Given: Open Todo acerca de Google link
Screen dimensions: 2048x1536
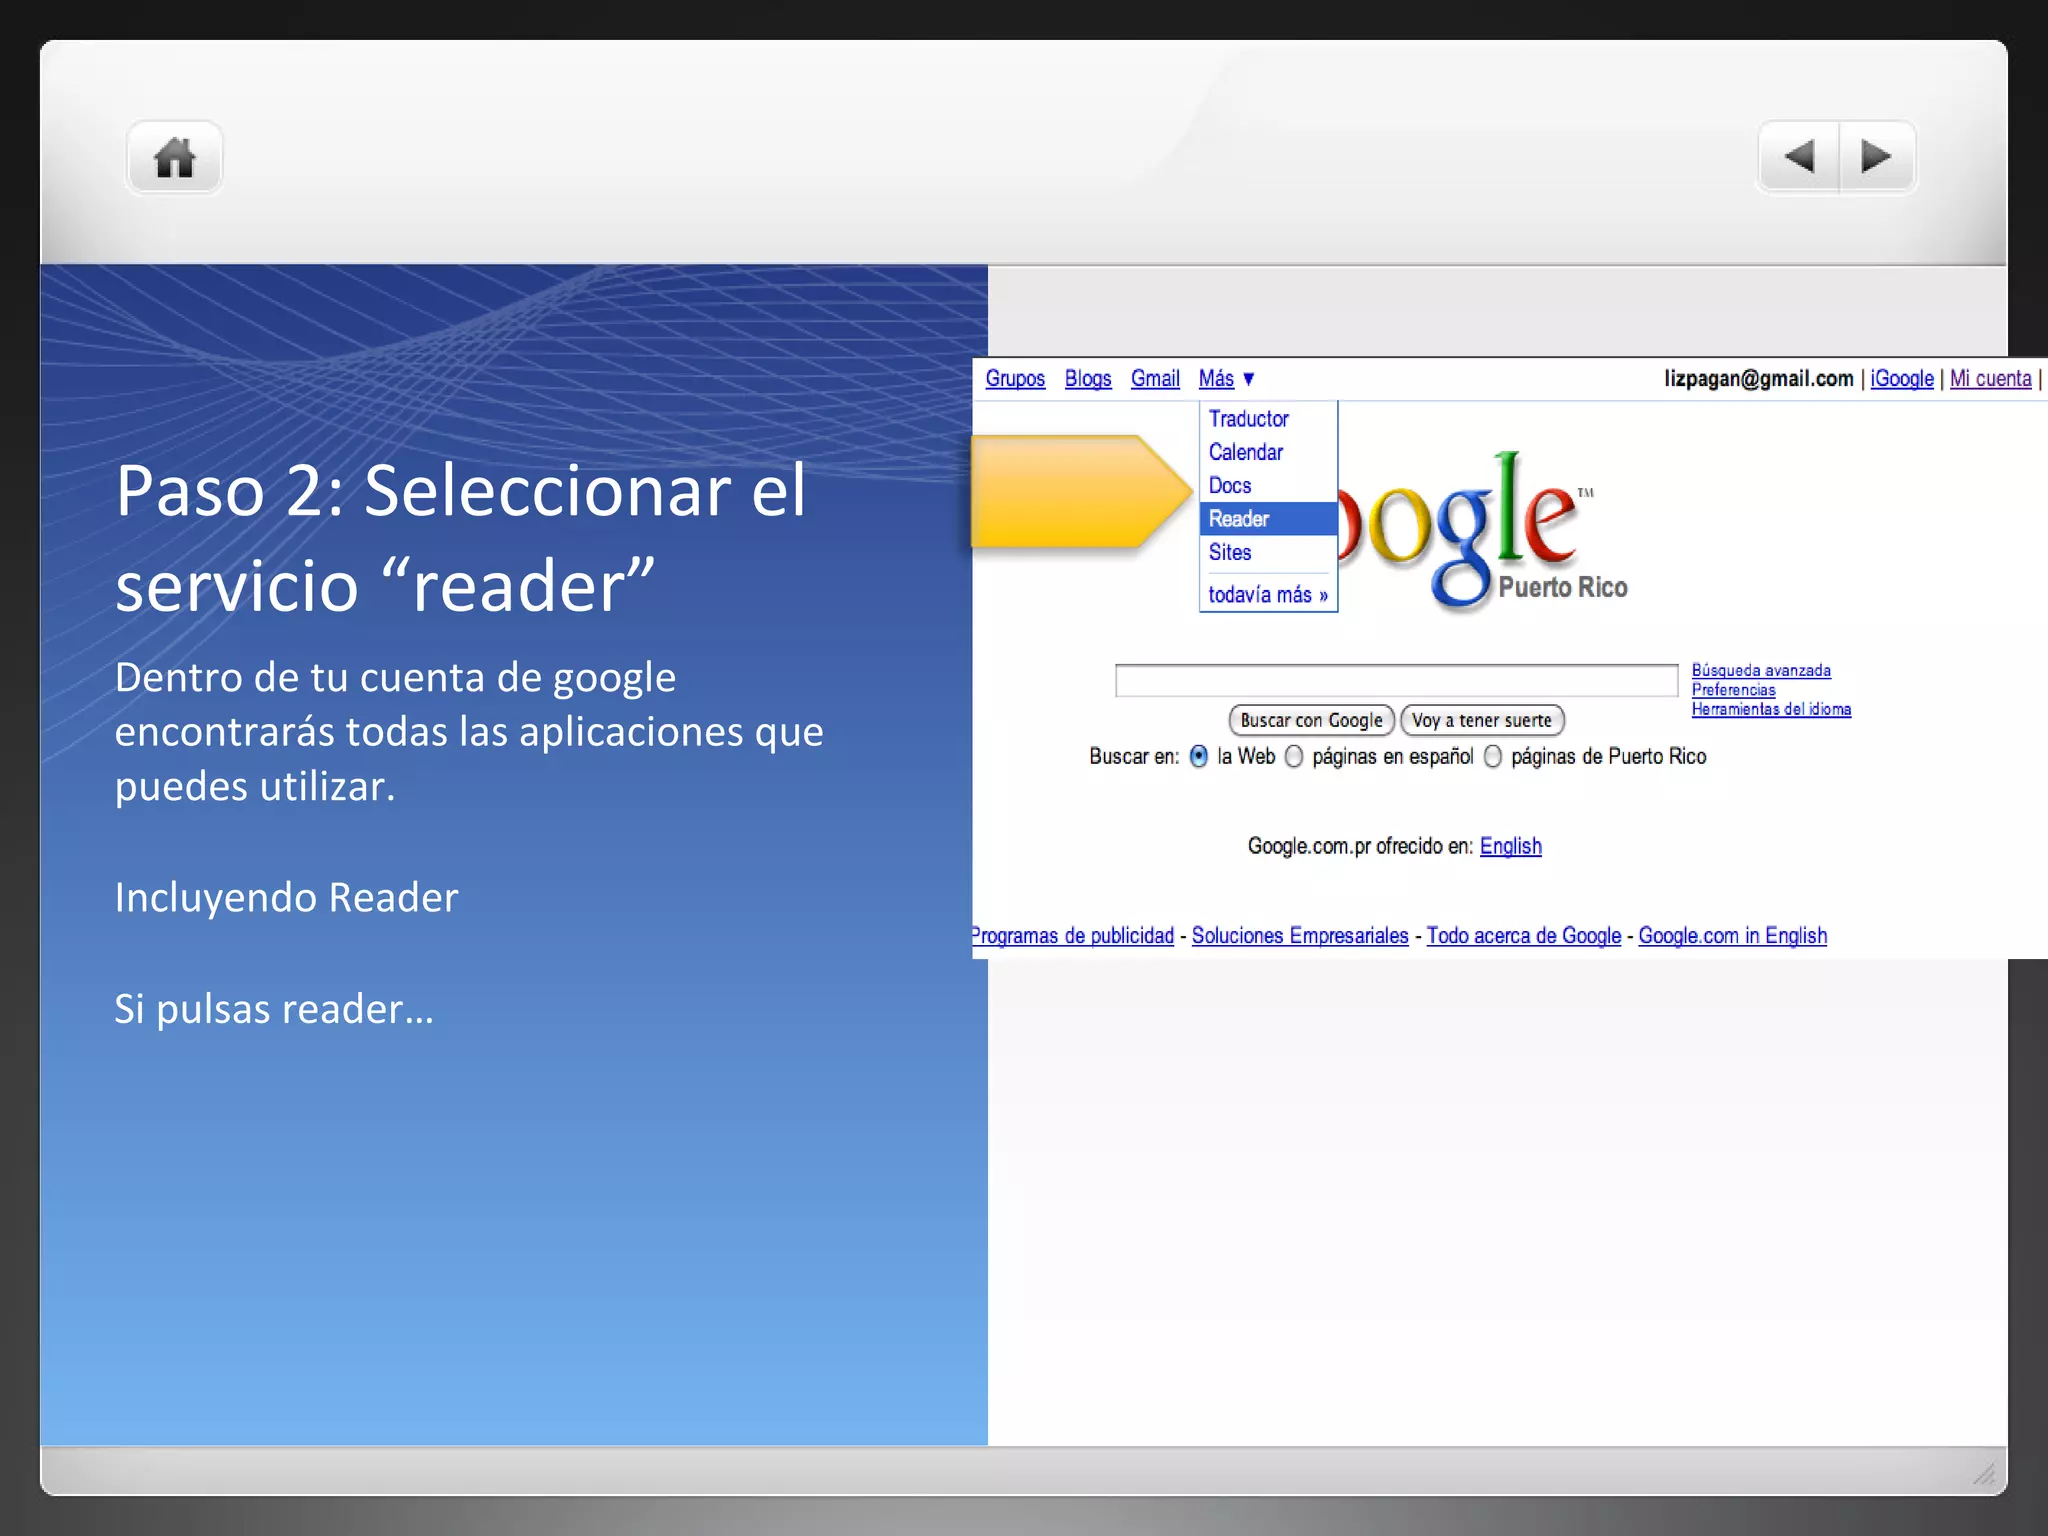Looking at the screenshot, I should pos(1523,936).
